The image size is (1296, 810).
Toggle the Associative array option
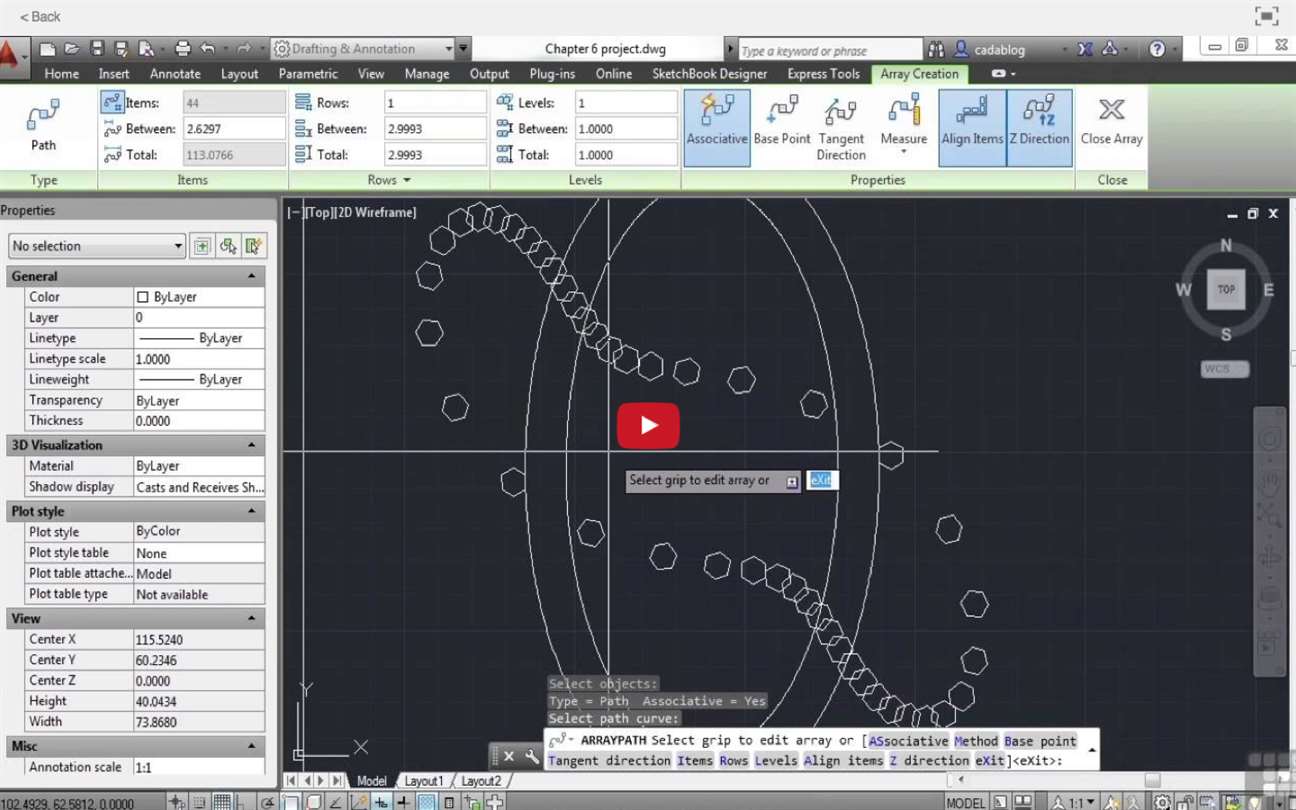pos(717,127)
